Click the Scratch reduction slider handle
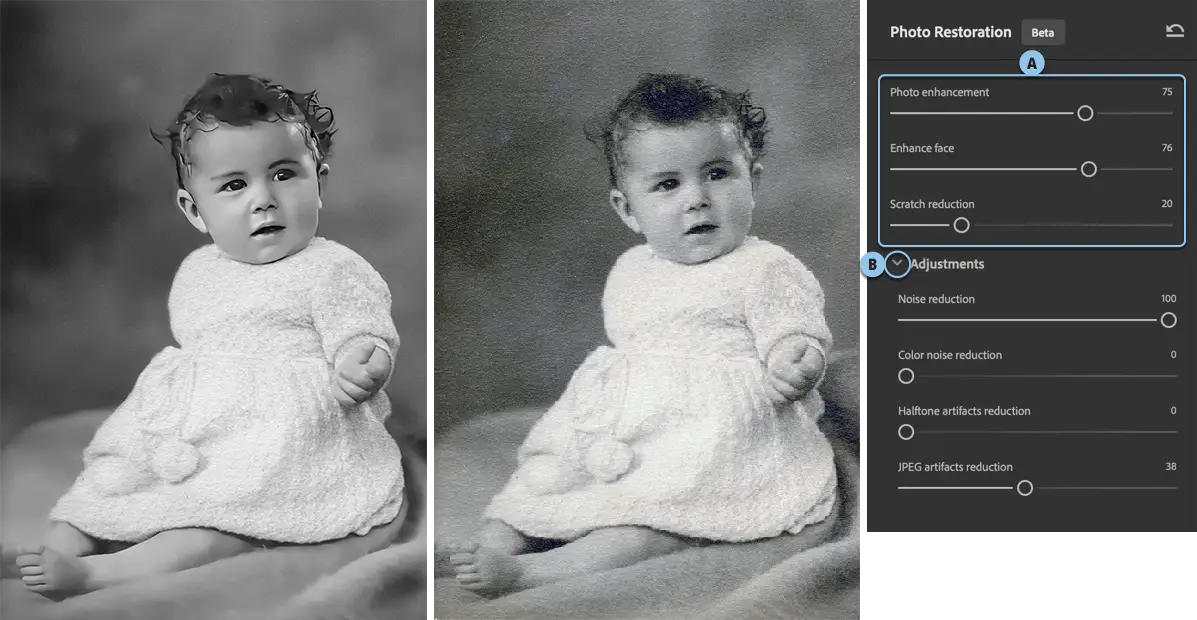This screenshot has height=620, width=1197. tap(961, 224)
